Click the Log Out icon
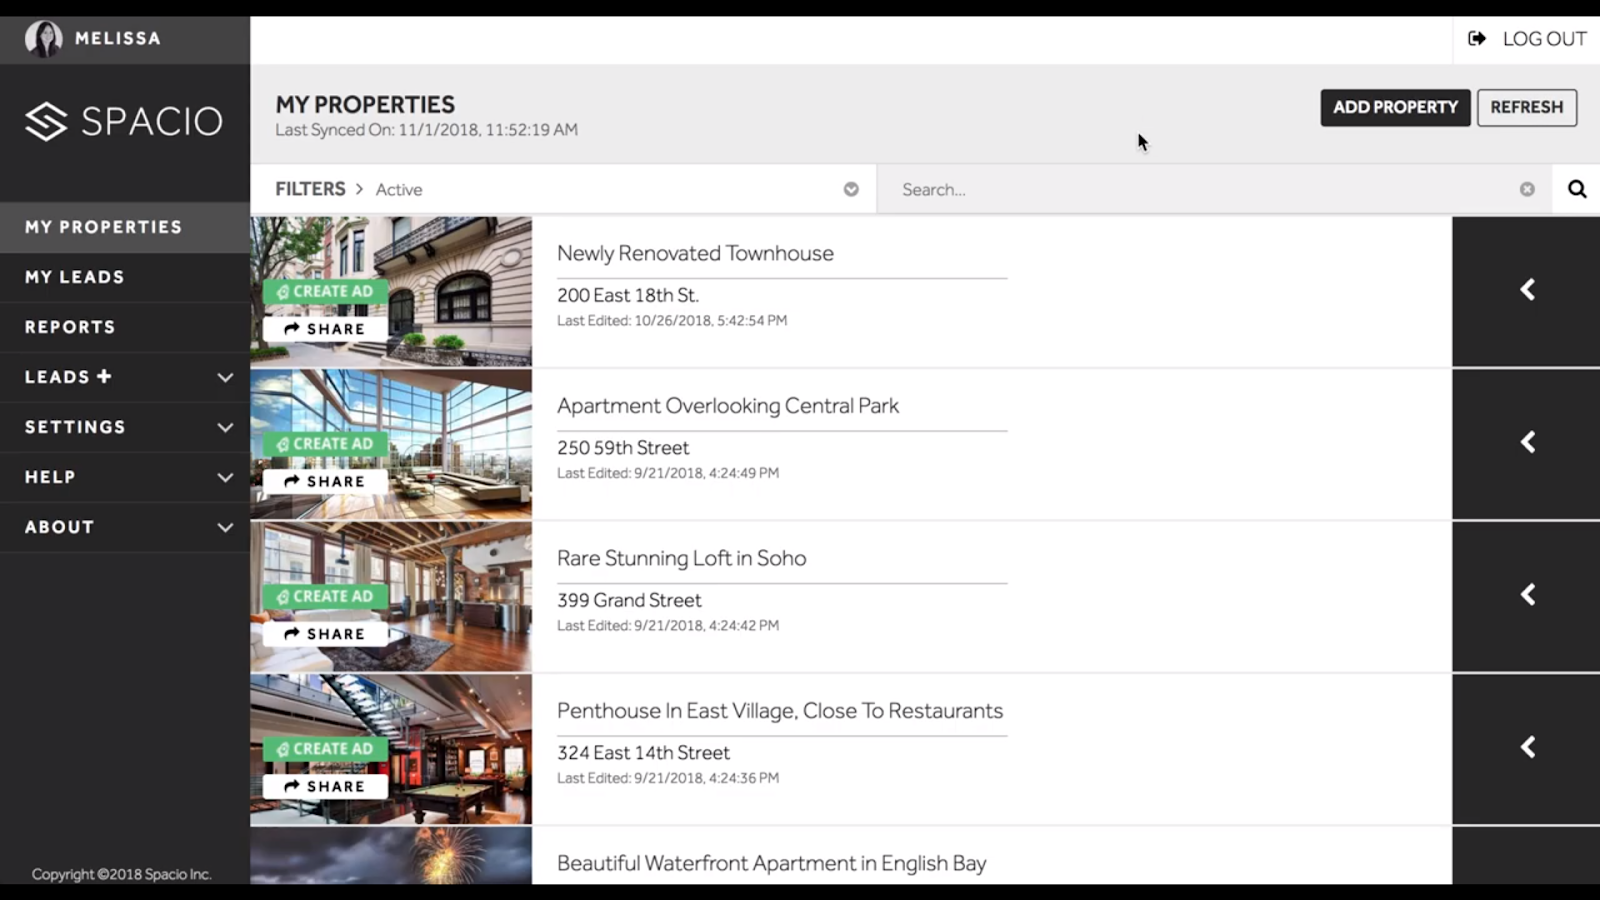Viewport: 1600px width, 900px height. (x=1477, y=38)
